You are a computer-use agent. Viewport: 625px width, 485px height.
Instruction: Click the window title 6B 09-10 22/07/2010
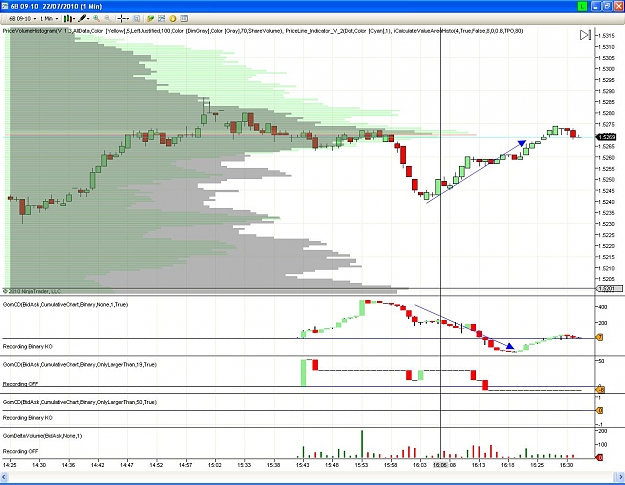56,6
